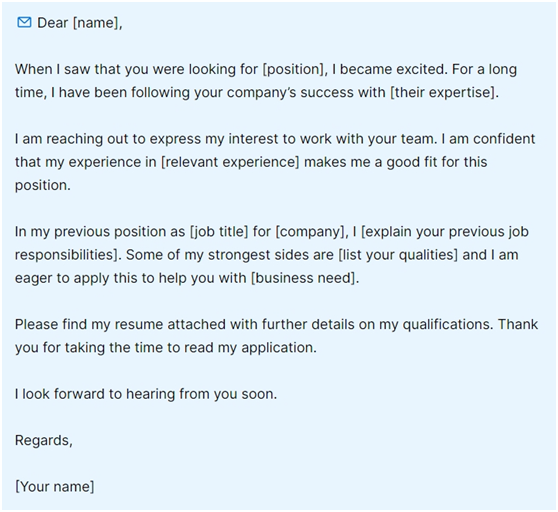Click the [their expertise] placeholder

click(442, 92)
